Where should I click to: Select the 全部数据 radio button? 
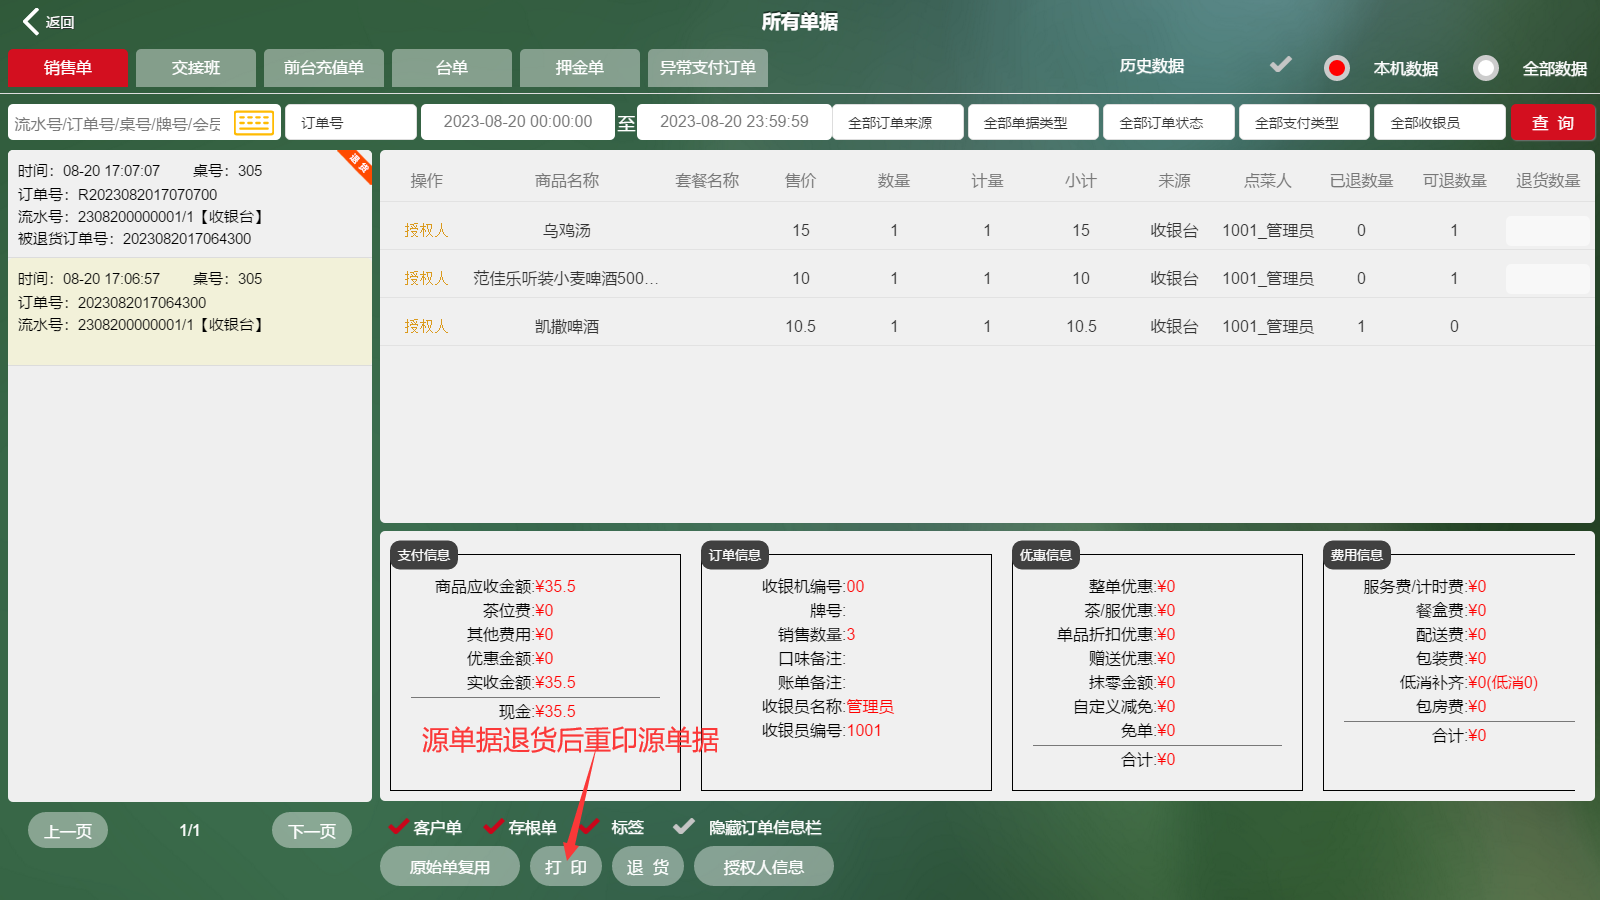pyautogui.click(x=1485, y=68)
